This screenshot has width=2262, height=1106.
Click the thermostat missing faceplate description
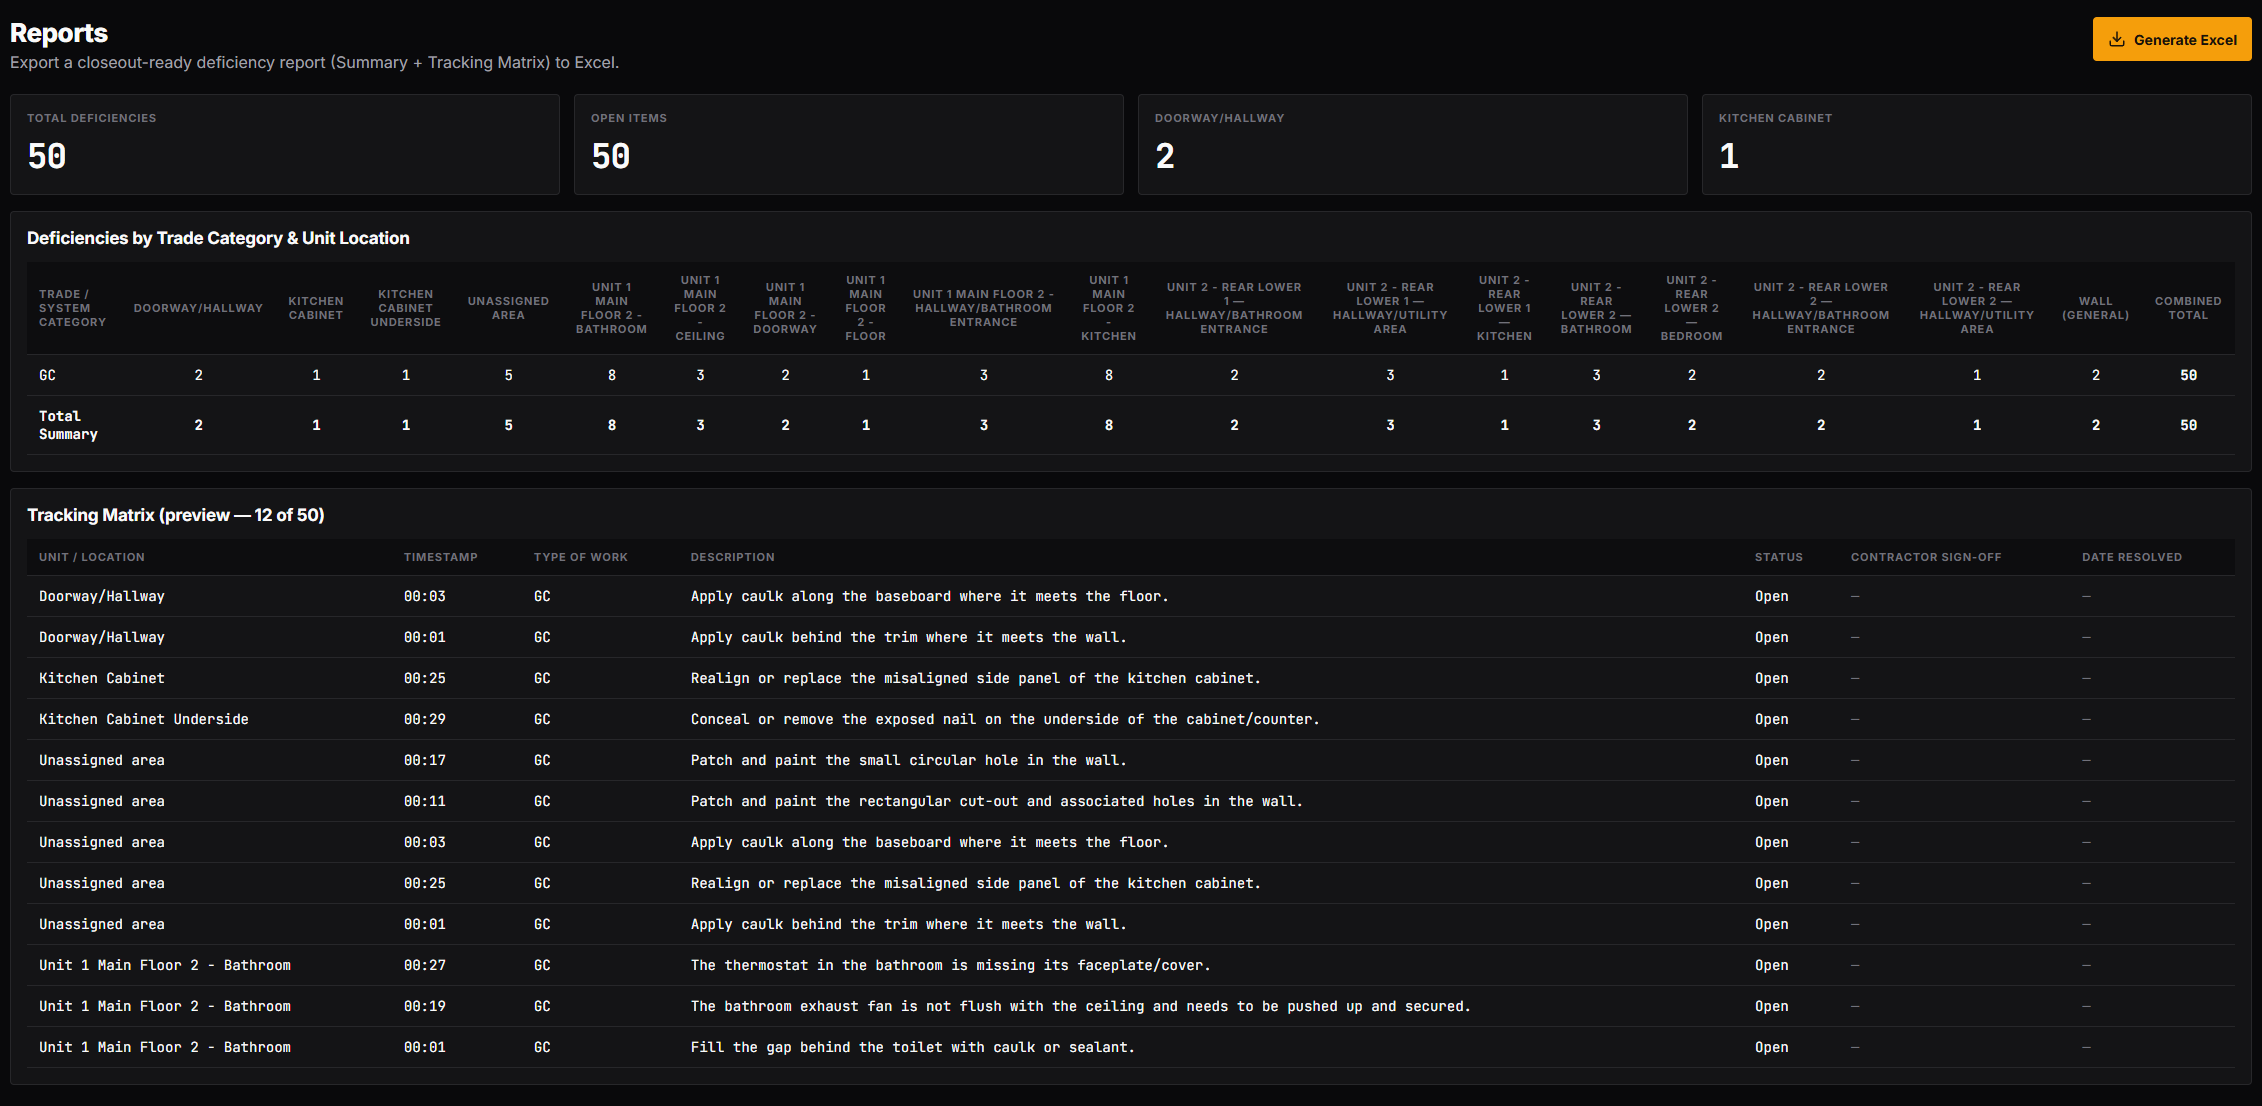[x=951, y=965]
